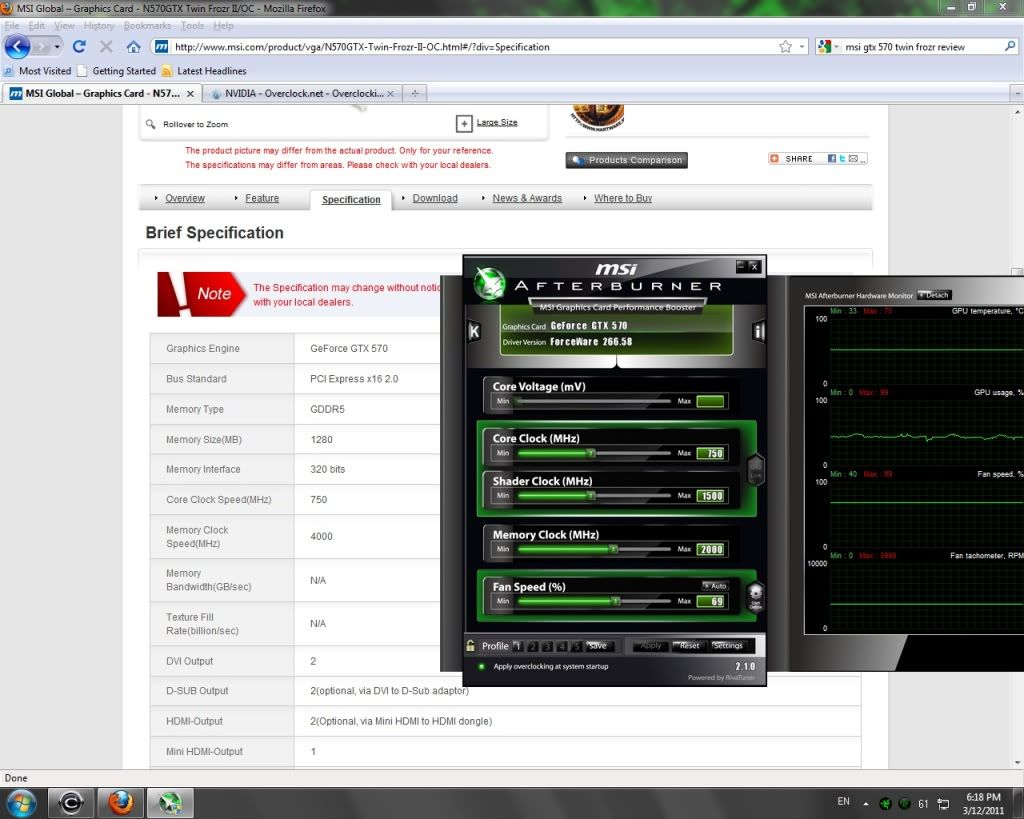This screenshot has height=819, width=1024.
Task: Go to the Firefox home page icon
Action: point(133,46)
